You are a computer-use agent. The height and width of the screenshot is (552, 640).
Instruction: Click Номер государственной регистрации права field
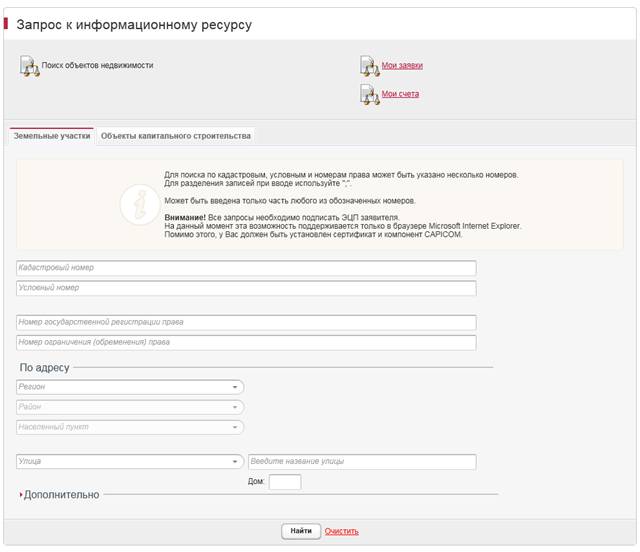click(x=246, y=322)
